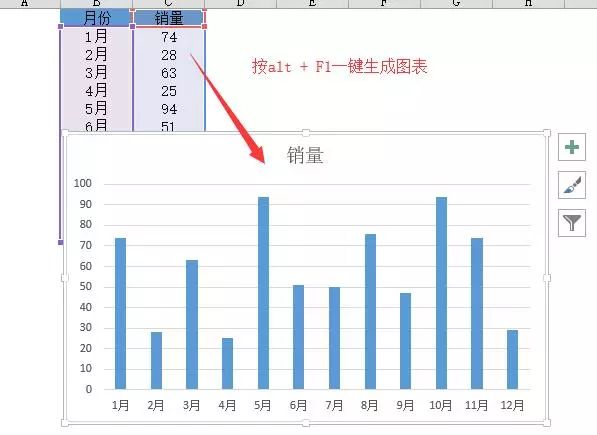Select cell containing 1月 in the table
The image size is (597, 435).
96,37
